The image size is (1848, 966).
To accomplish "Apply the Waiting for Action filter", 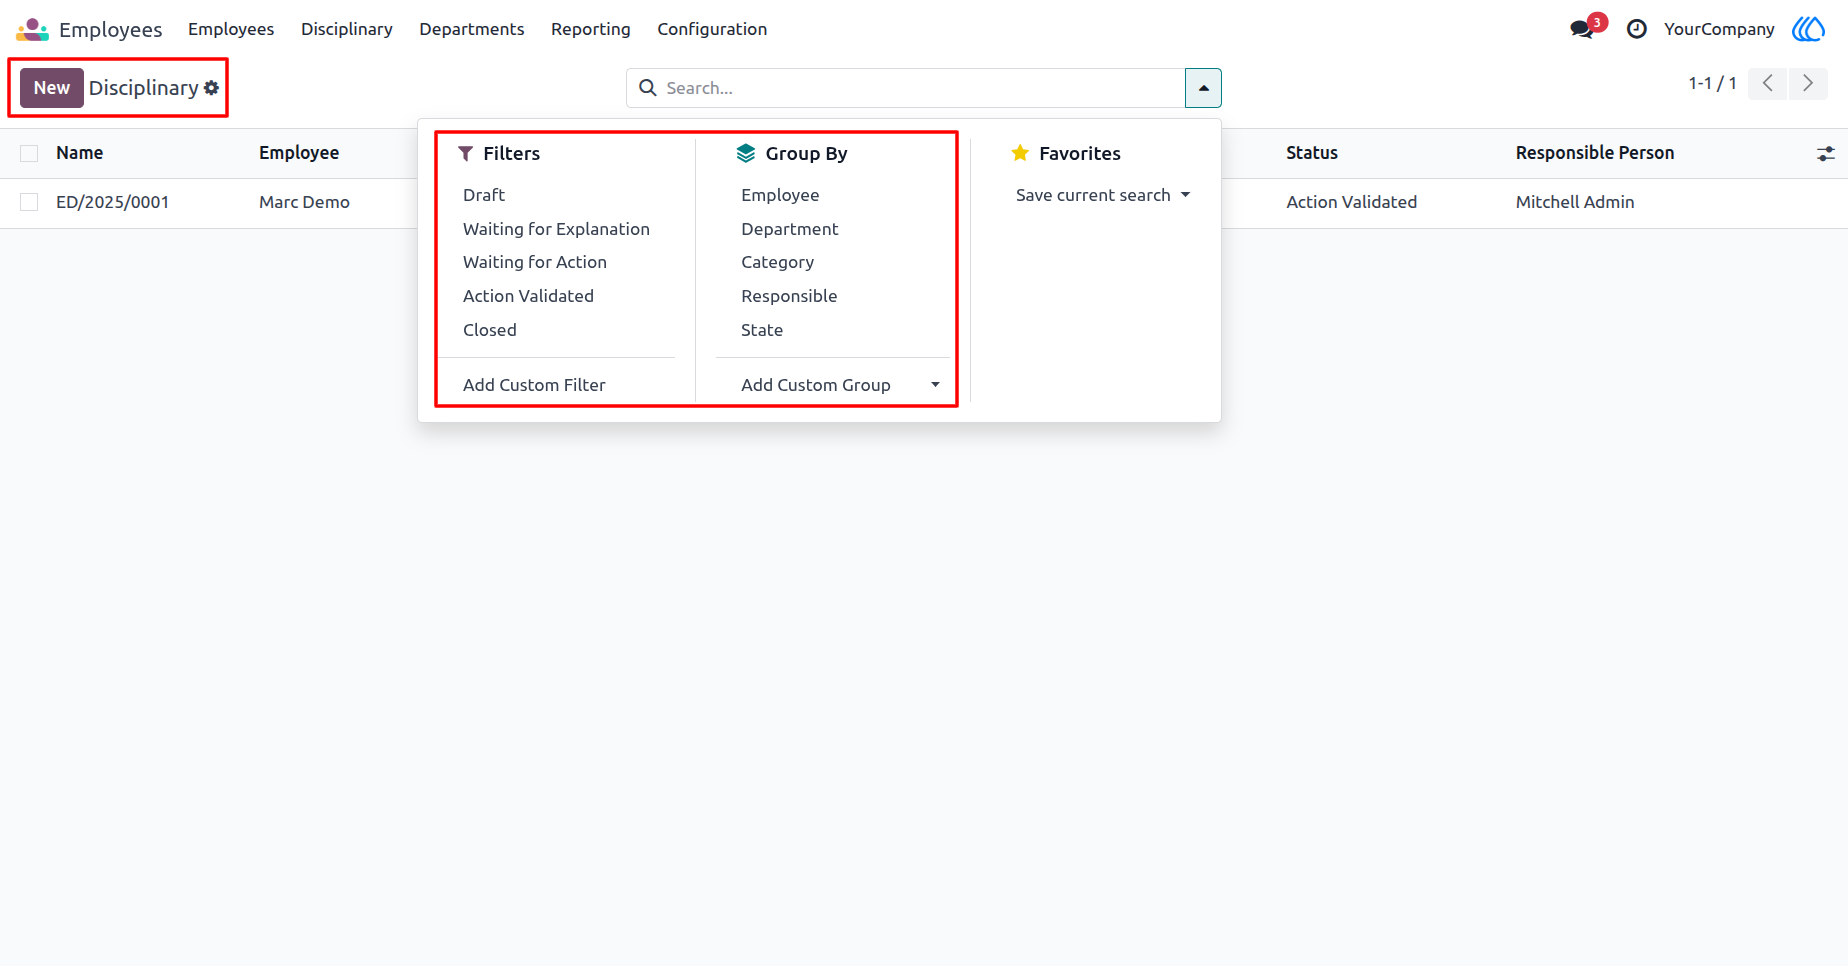I will tap(535, 262).
